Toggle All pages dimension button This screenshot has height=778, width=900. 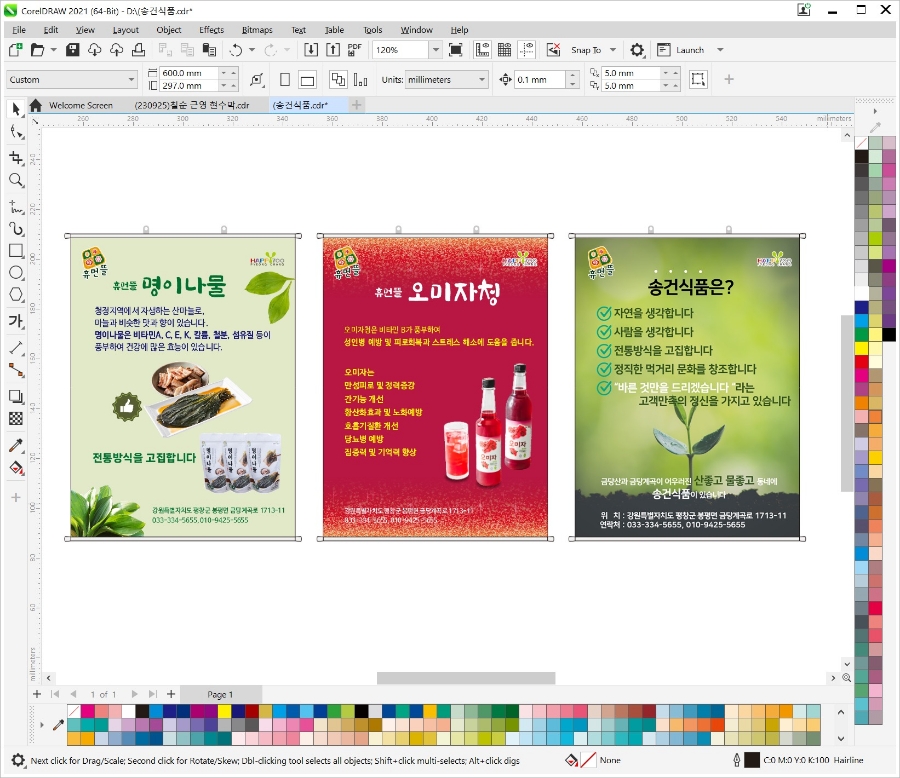338,80
